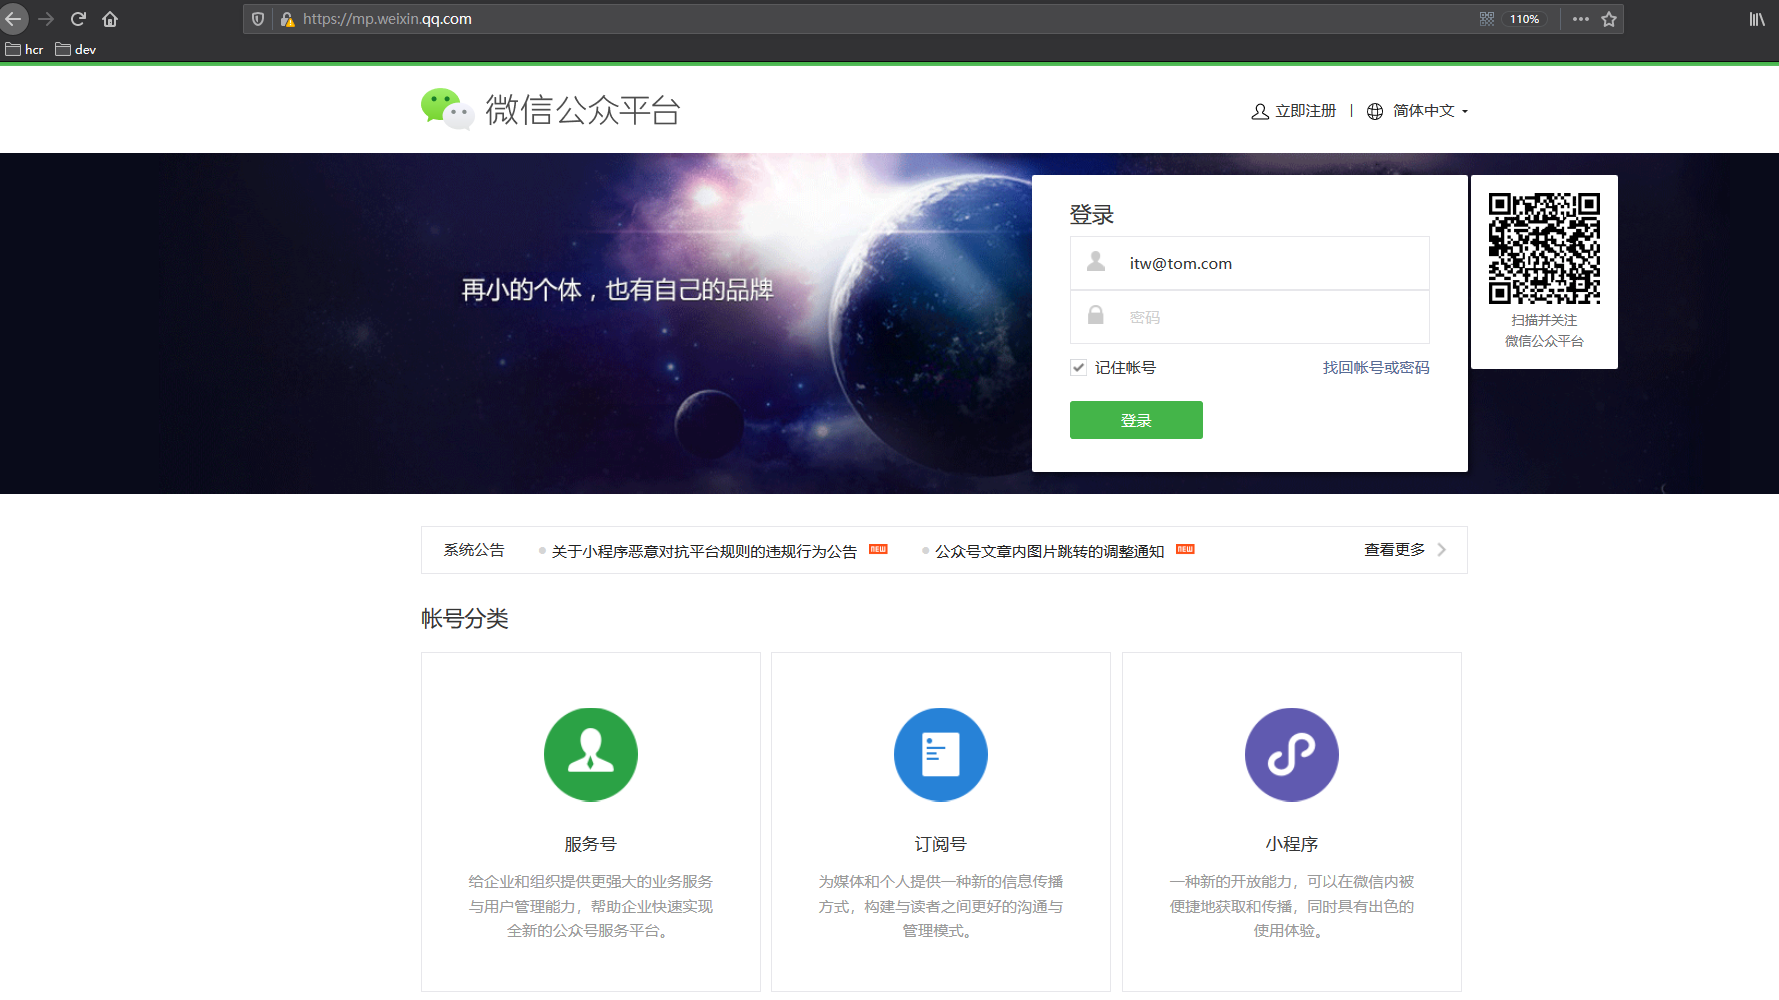1779x1000 pixels.
Task: Focus the account email input field
Action: [x=1250, y=263]
